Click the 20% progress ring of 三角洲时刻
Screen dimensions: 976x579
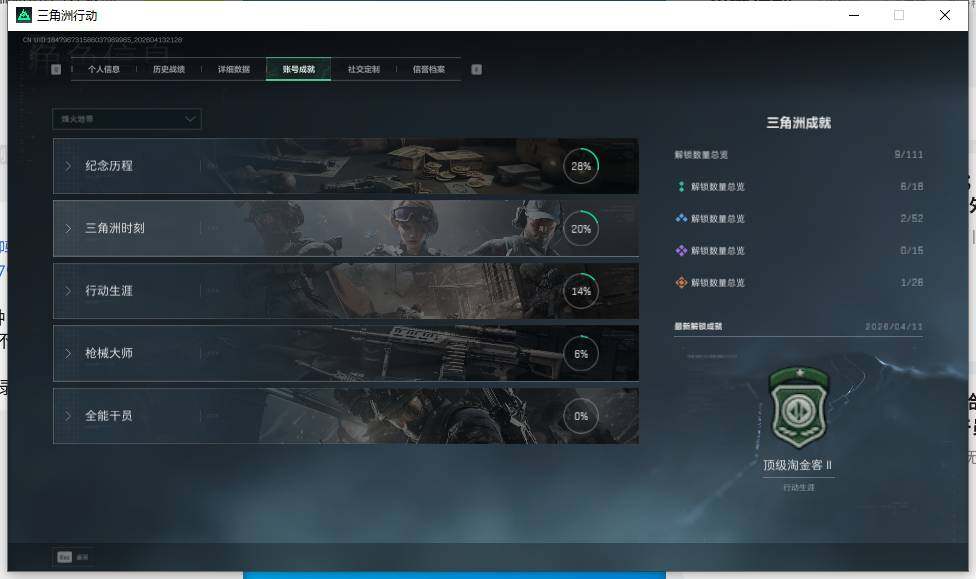click(x=581, y=228)
